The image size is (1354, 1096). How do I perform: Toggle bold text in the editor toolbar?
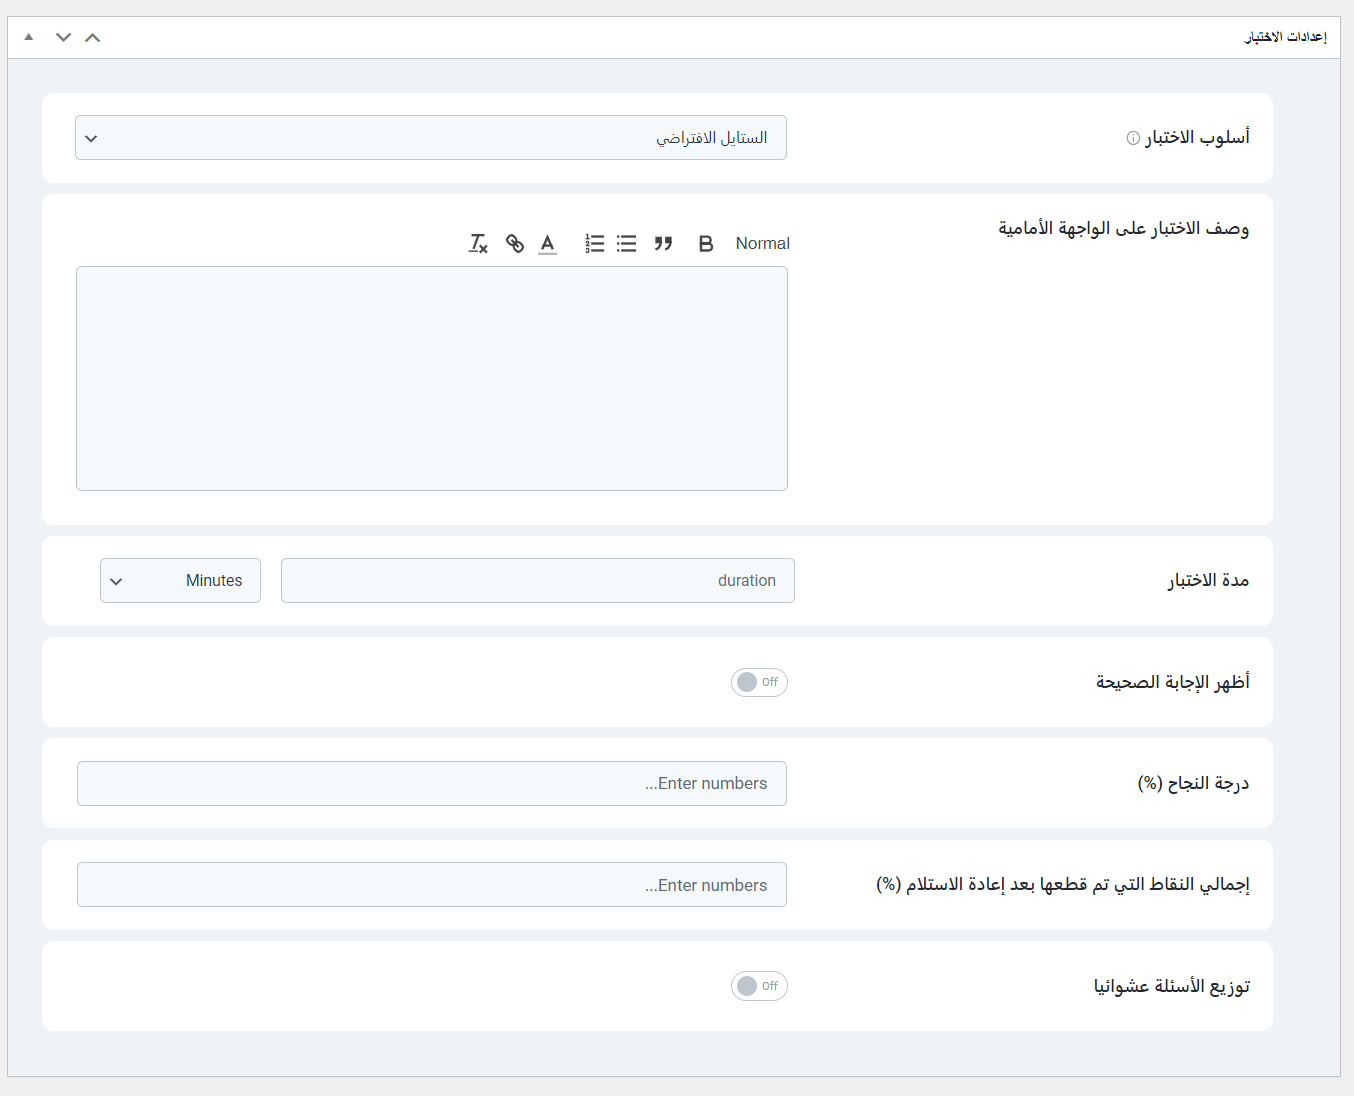[706, 243]
